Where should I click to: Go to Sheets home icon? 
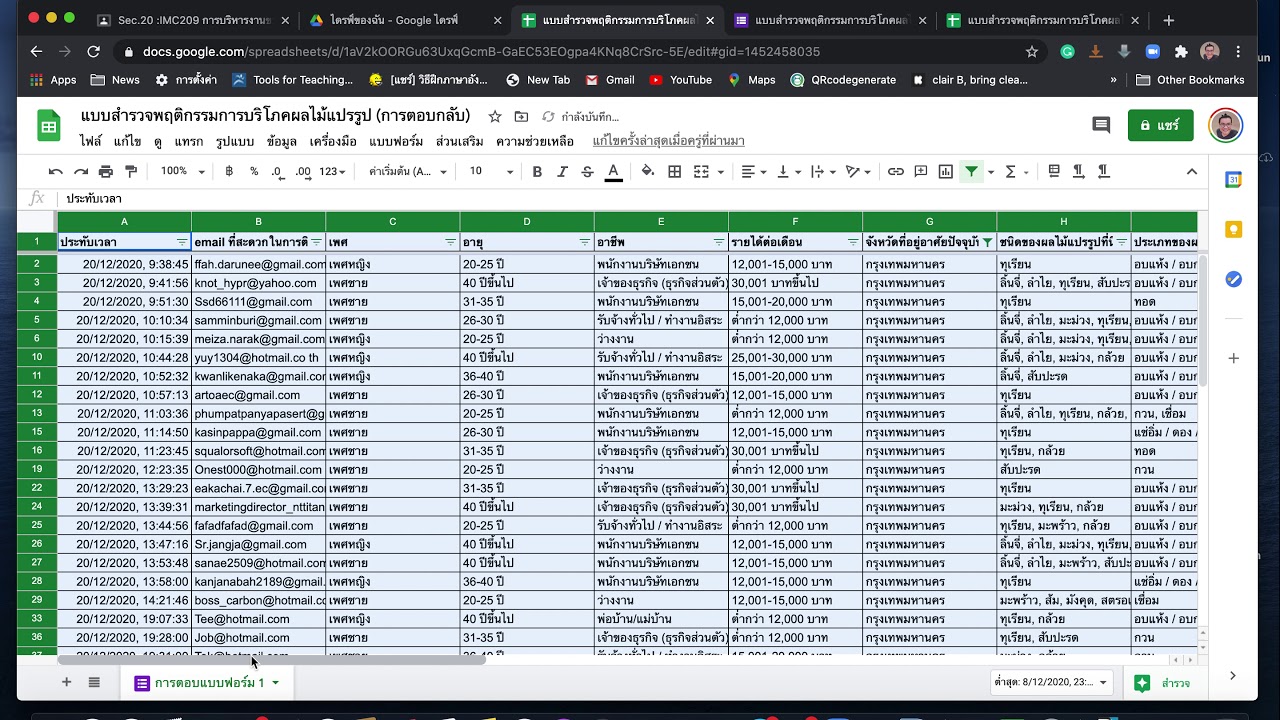[49, 126]
